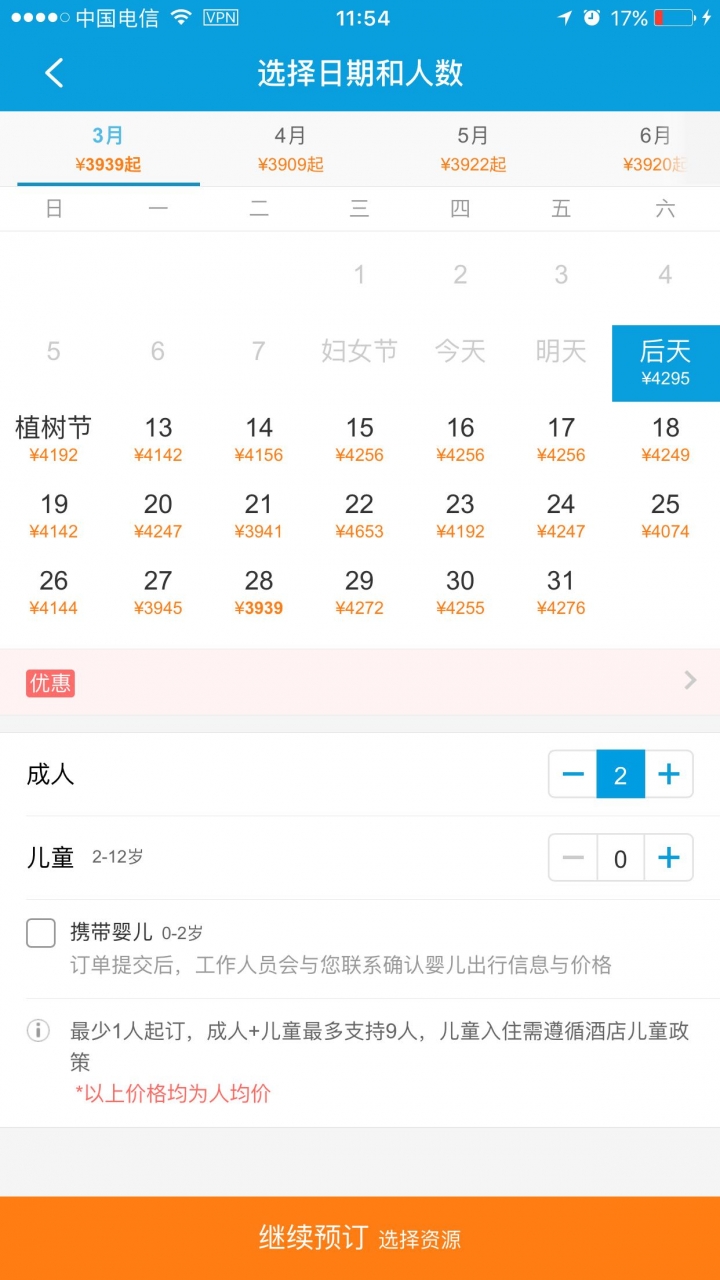Image resolution: width=720 pixels, height=1280 pixels.
Task: Select the 3月 month tab
Action: [108, 148]
